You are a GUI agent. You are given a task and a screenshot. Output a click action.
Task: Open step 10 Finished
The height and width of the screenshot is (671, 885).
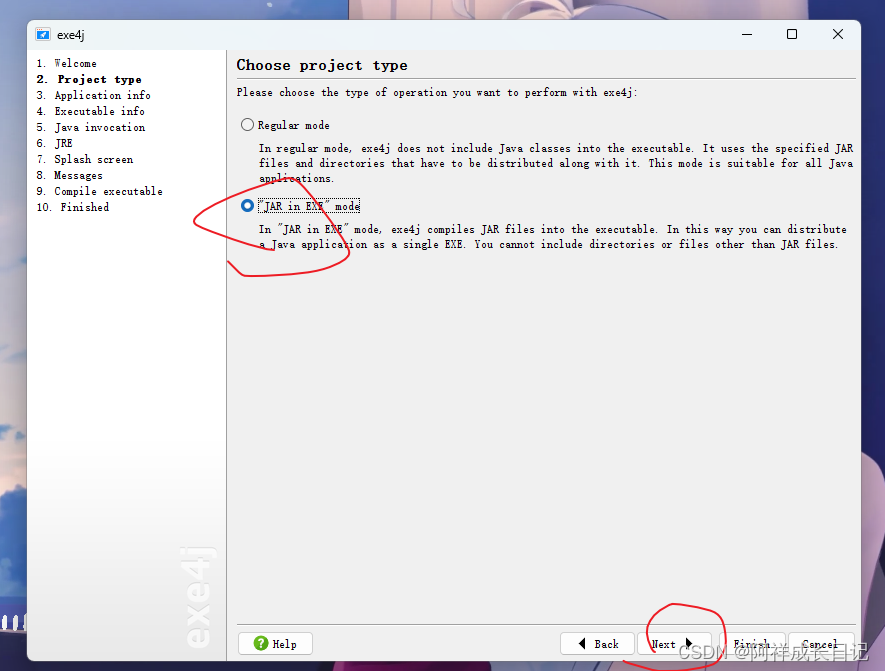pyautogui.click(x=73, y=207)
